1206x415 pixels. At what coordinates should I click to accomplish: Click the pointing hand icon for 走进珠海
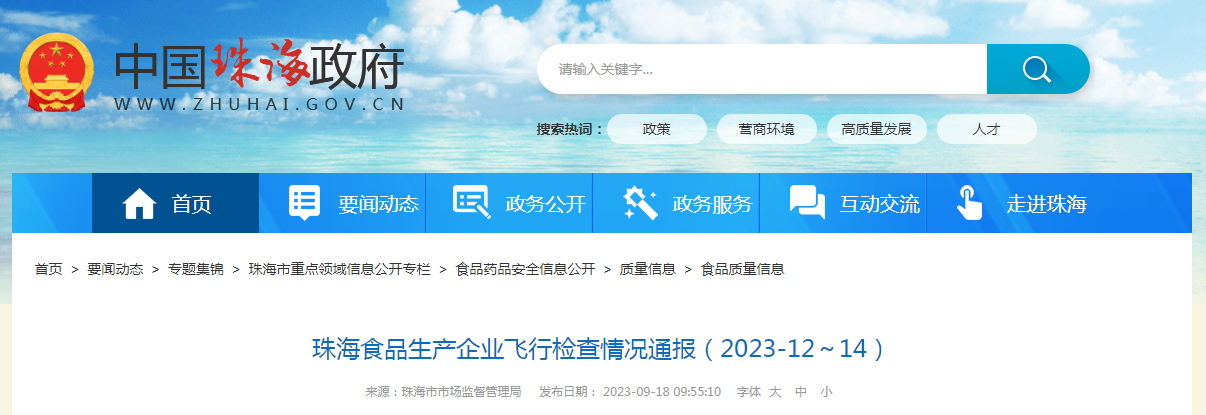point(969,203)
